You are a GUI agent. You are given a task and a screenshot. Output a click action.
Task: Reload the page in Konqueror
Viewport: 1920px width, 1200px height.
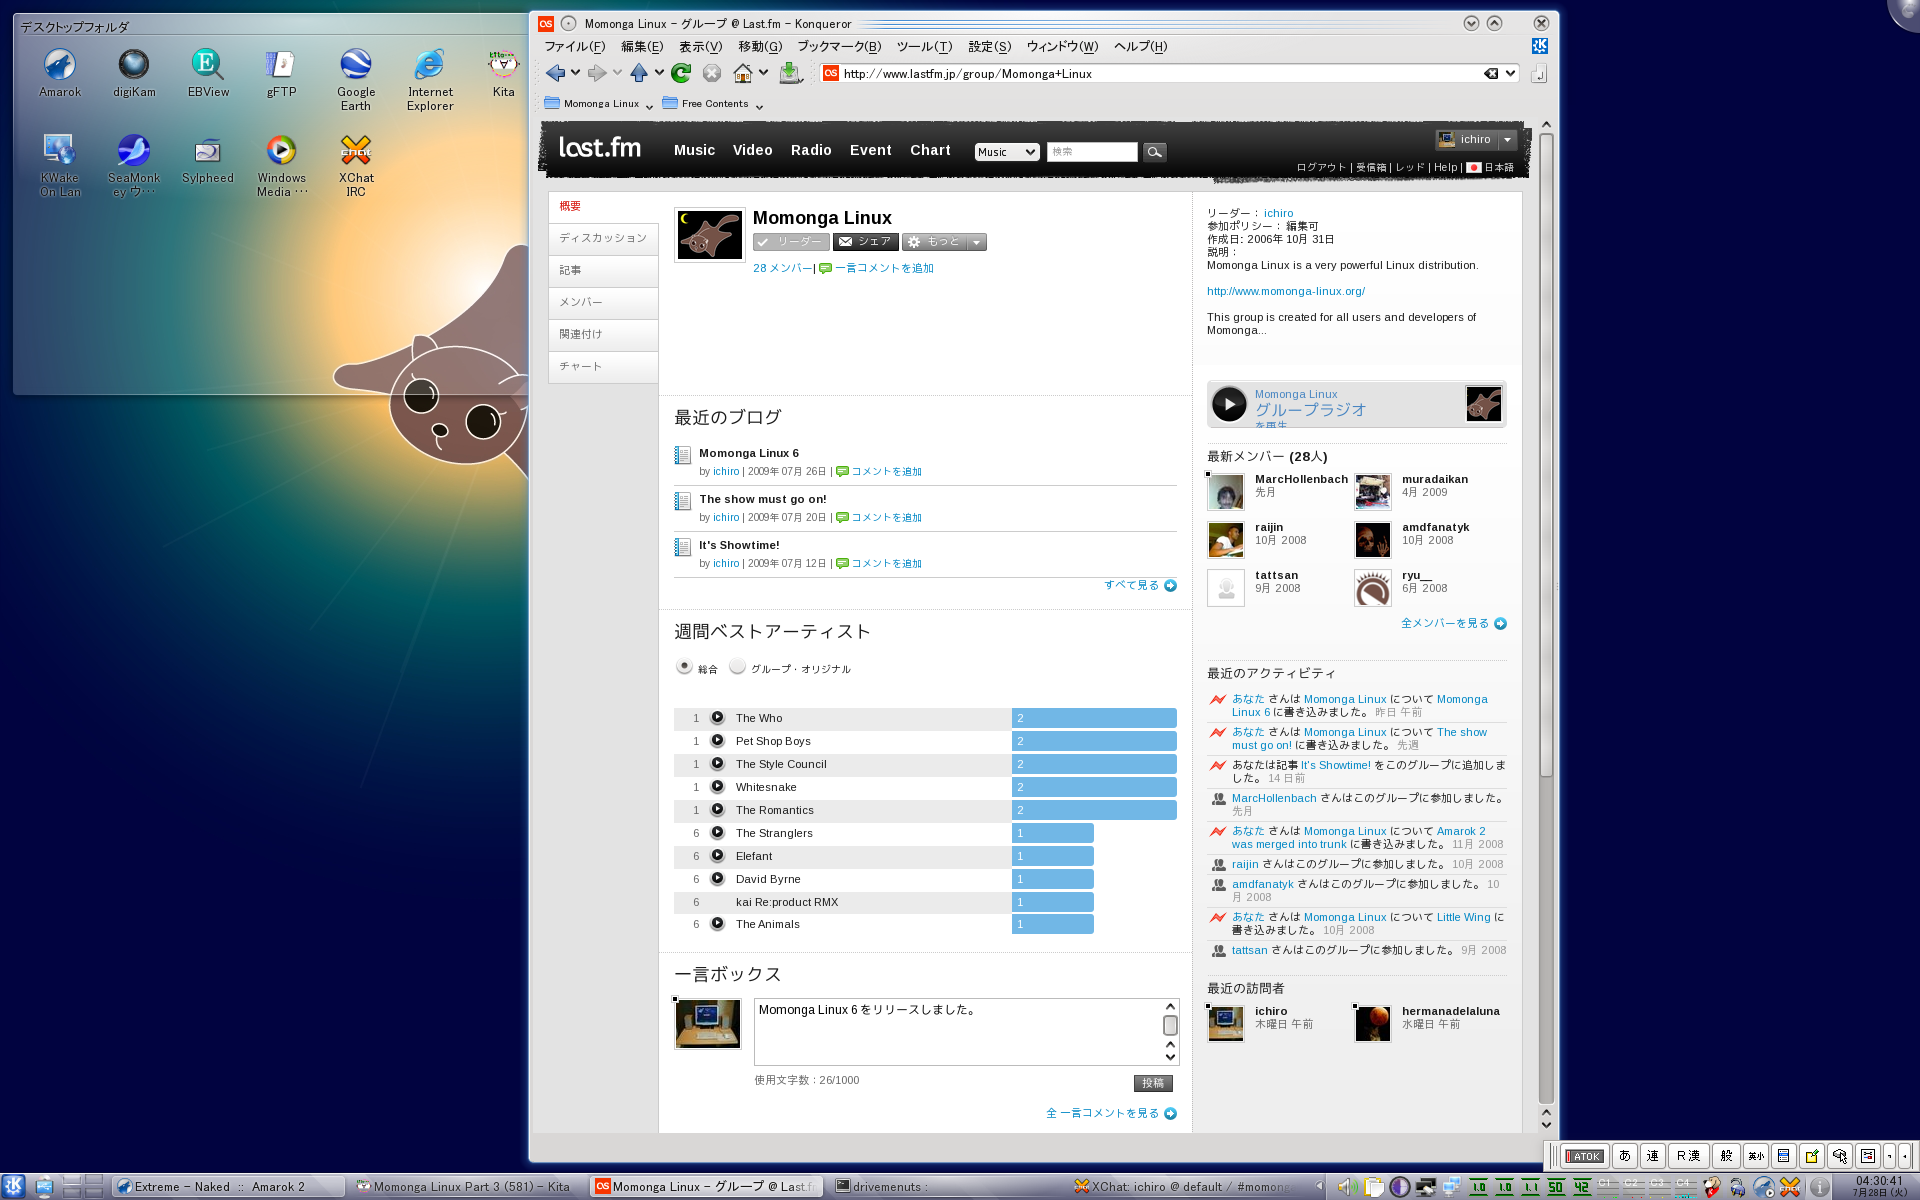[x=681, y=72]
